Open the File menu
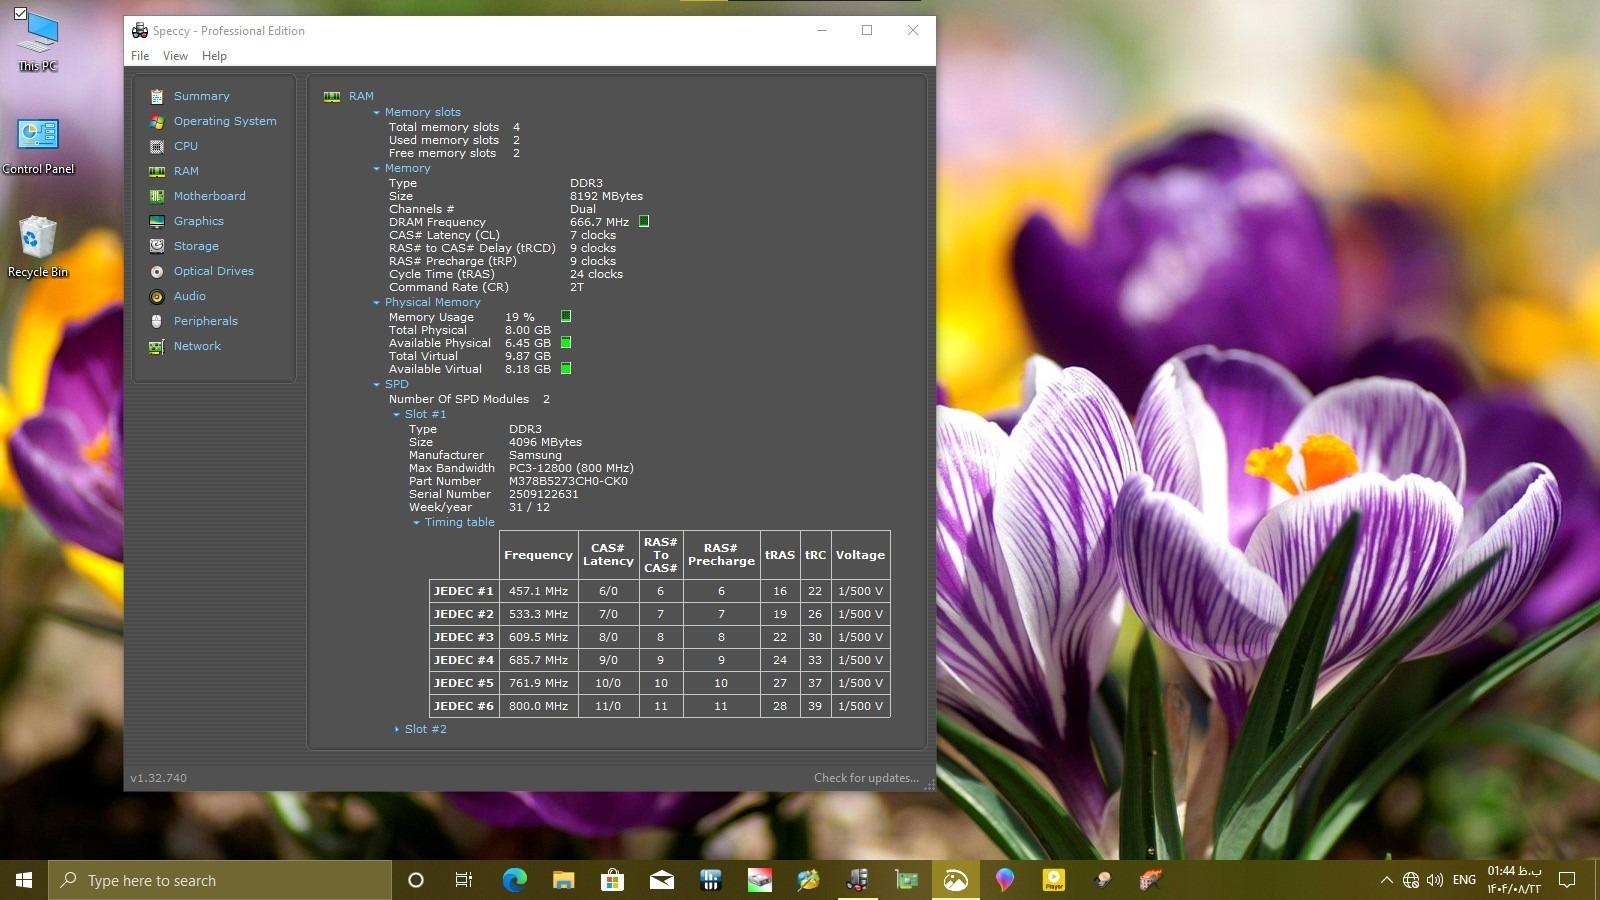 click(x=140, y=56)
